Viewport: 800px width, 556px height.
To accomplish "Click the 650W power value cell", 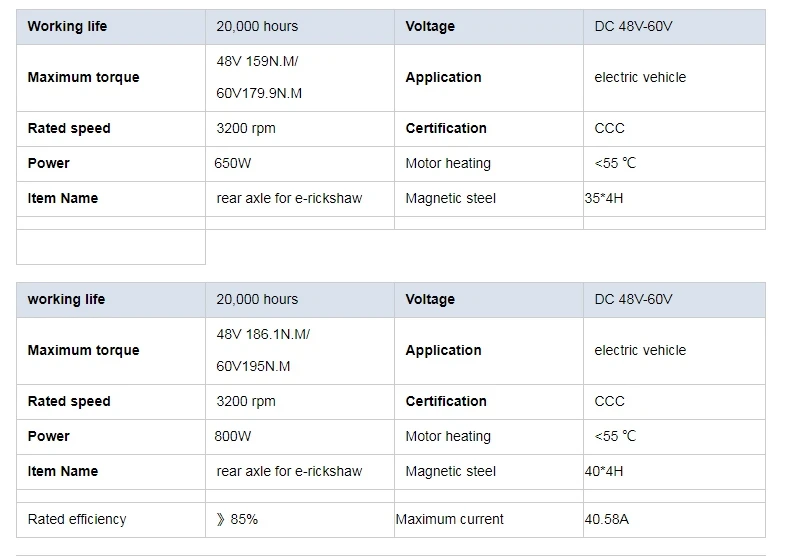I will 232,163.
